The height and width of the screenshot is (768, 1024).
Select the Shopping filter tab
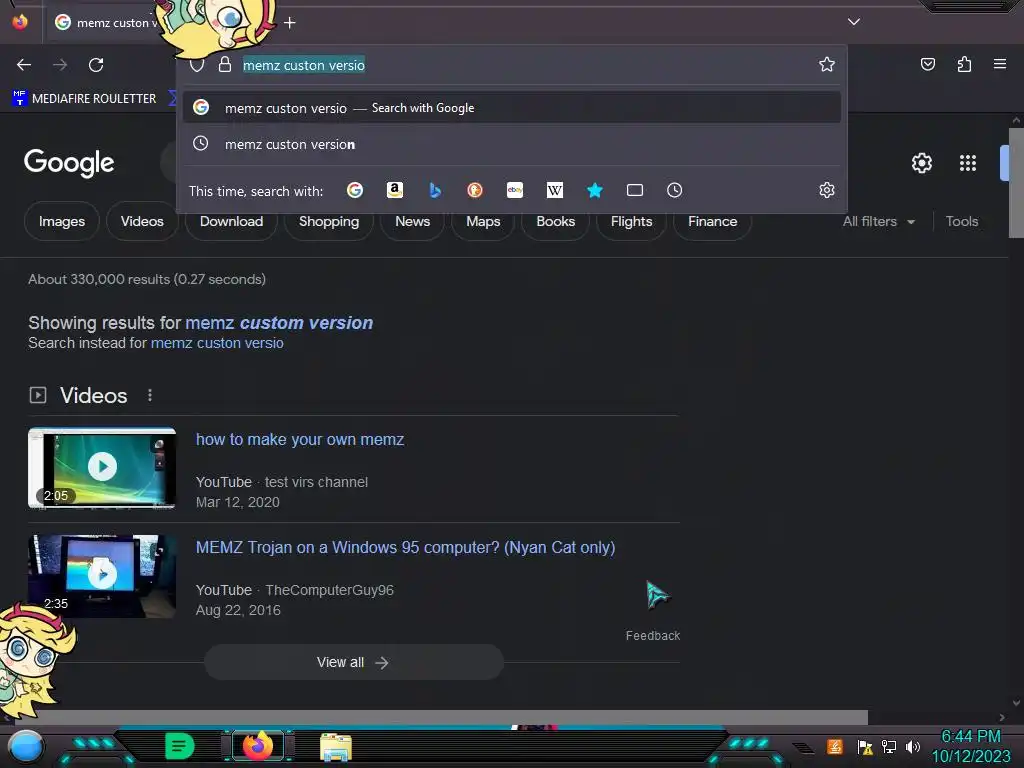(x=329, y=221)
